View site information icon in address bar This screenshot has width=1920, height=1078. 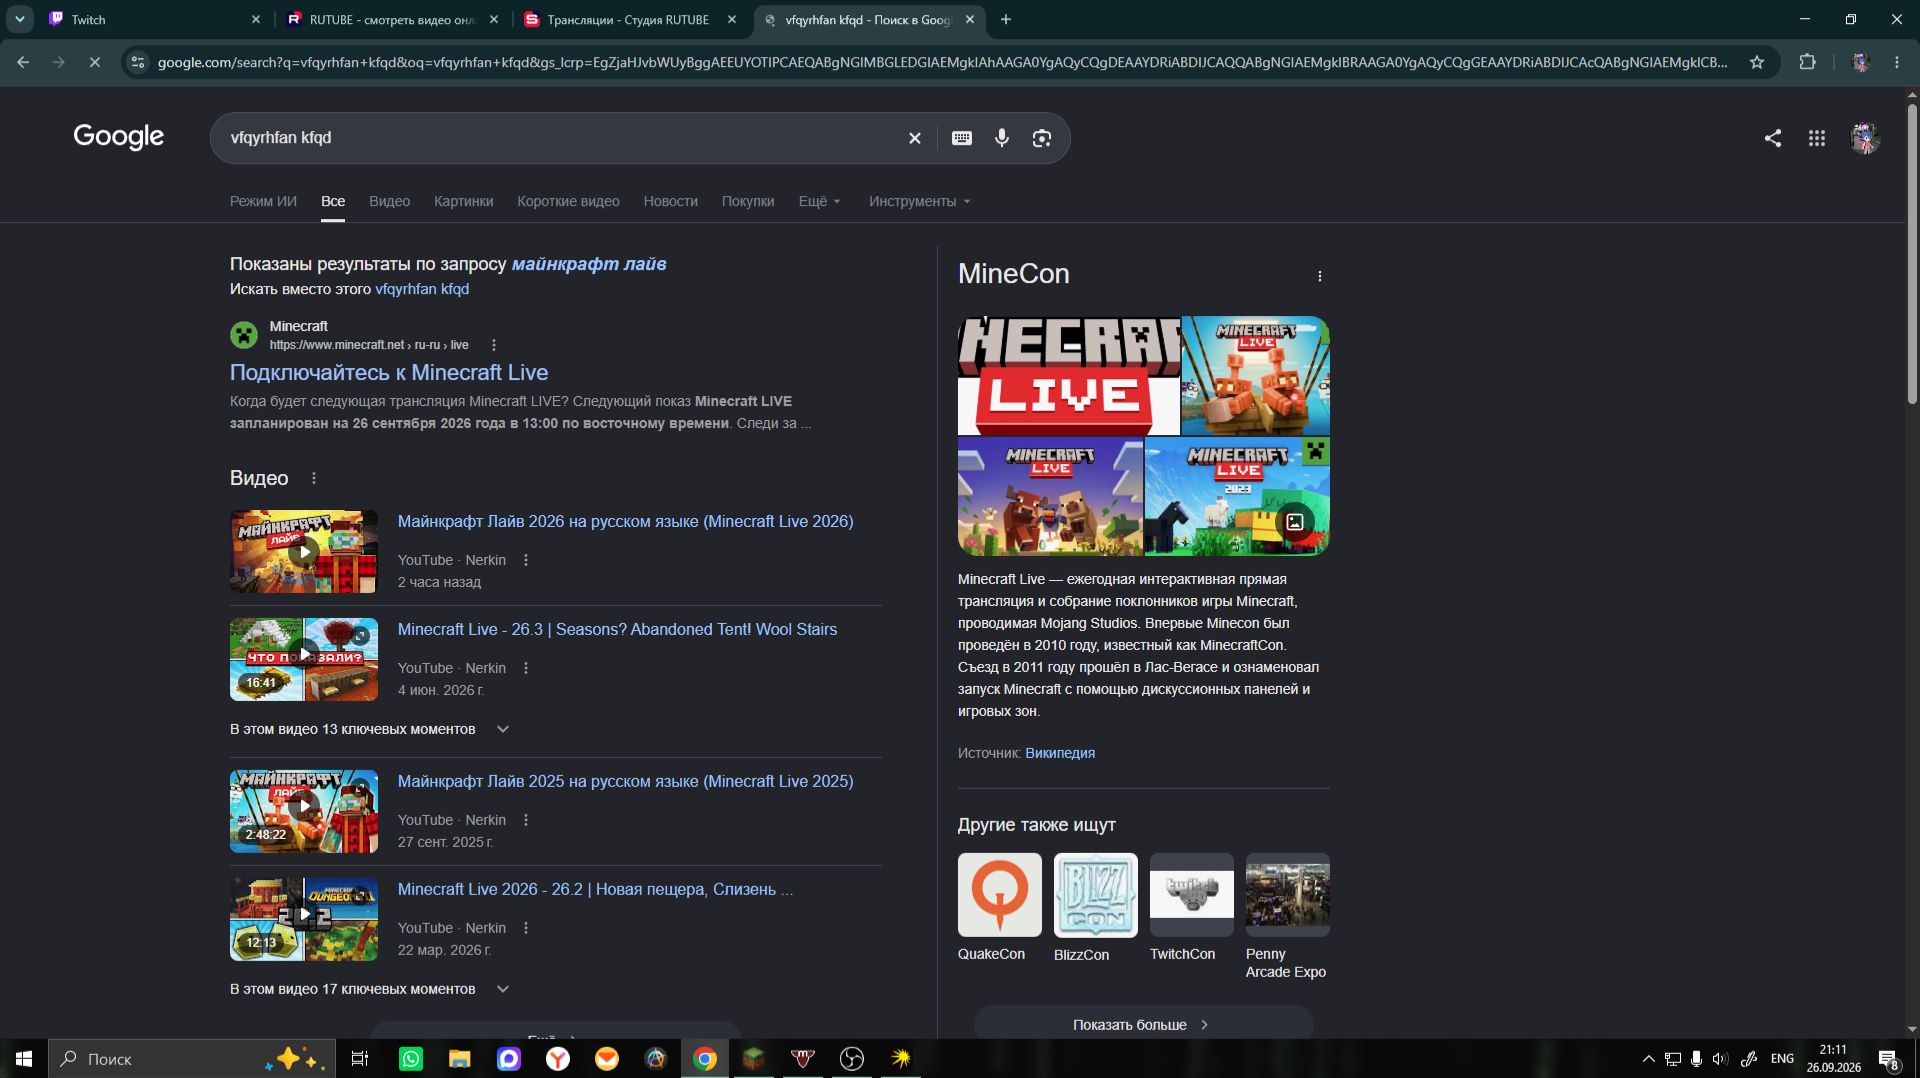(137, 62)
